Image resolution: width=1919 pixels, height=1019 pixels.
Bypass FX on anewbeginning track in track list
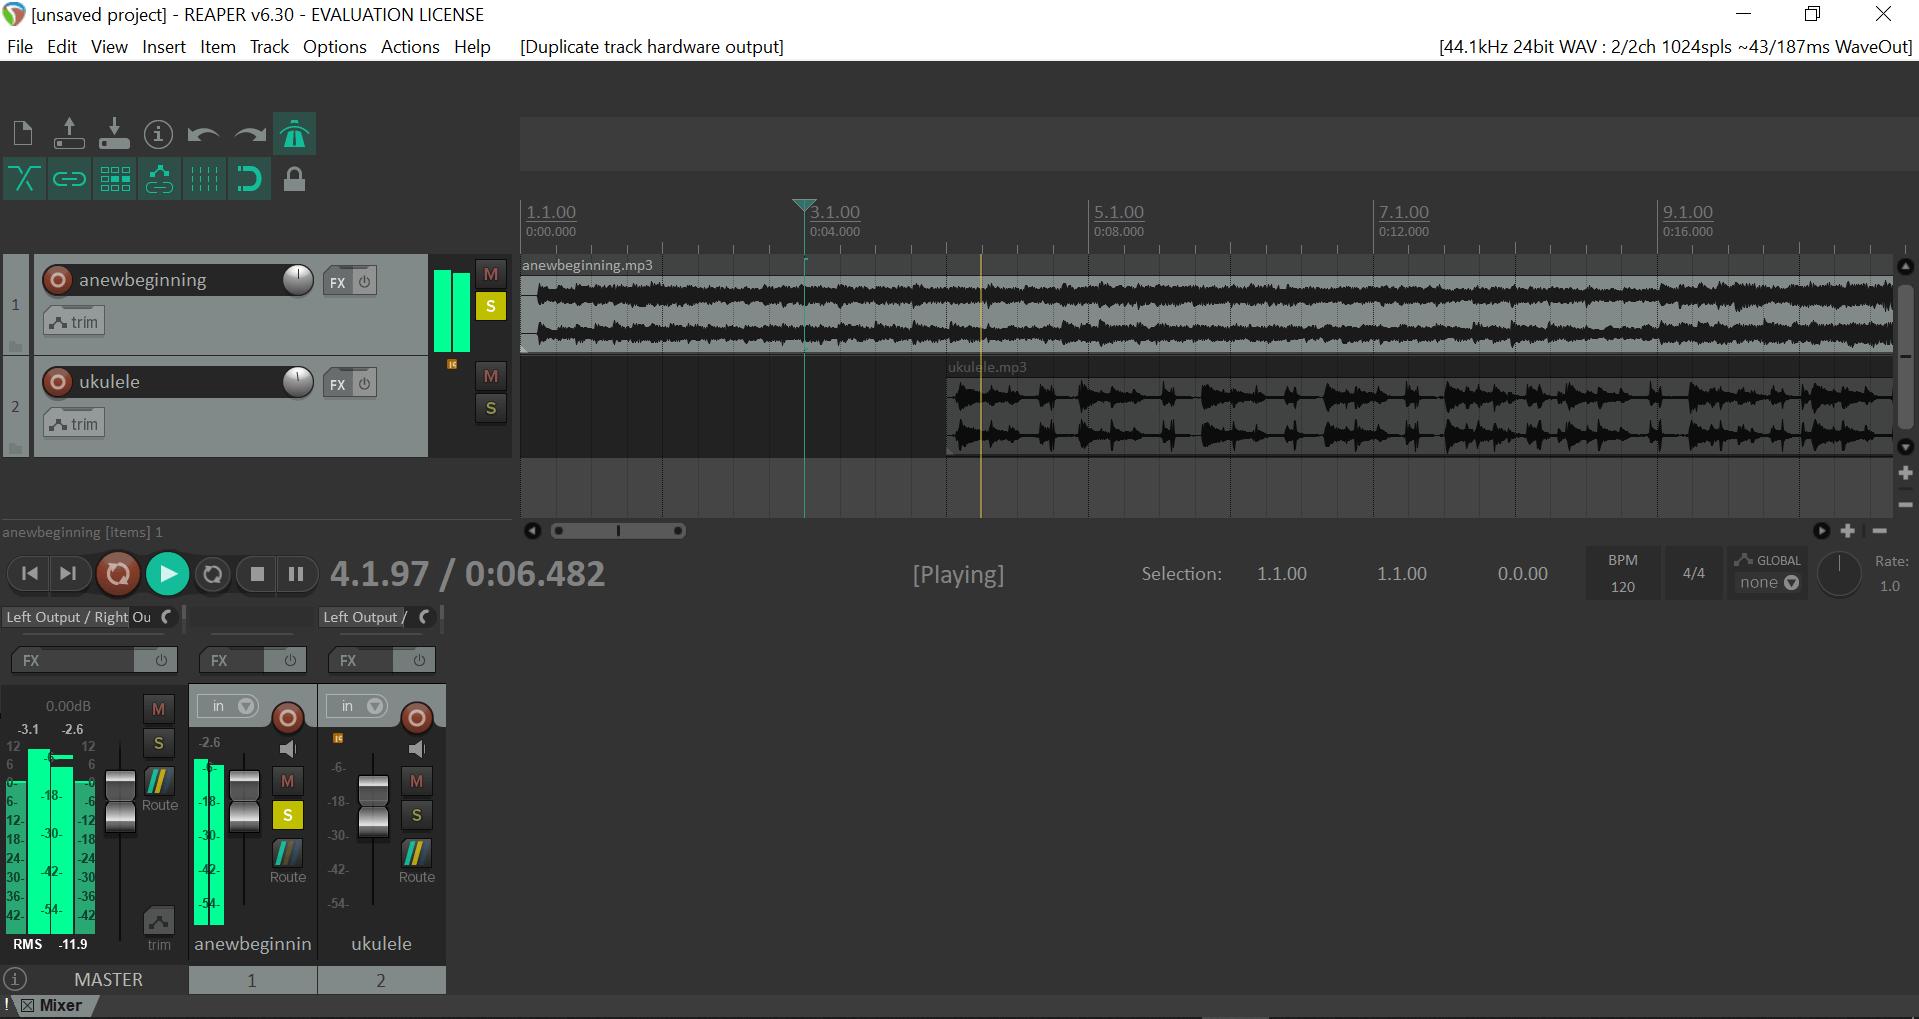(x=365, y=282)
